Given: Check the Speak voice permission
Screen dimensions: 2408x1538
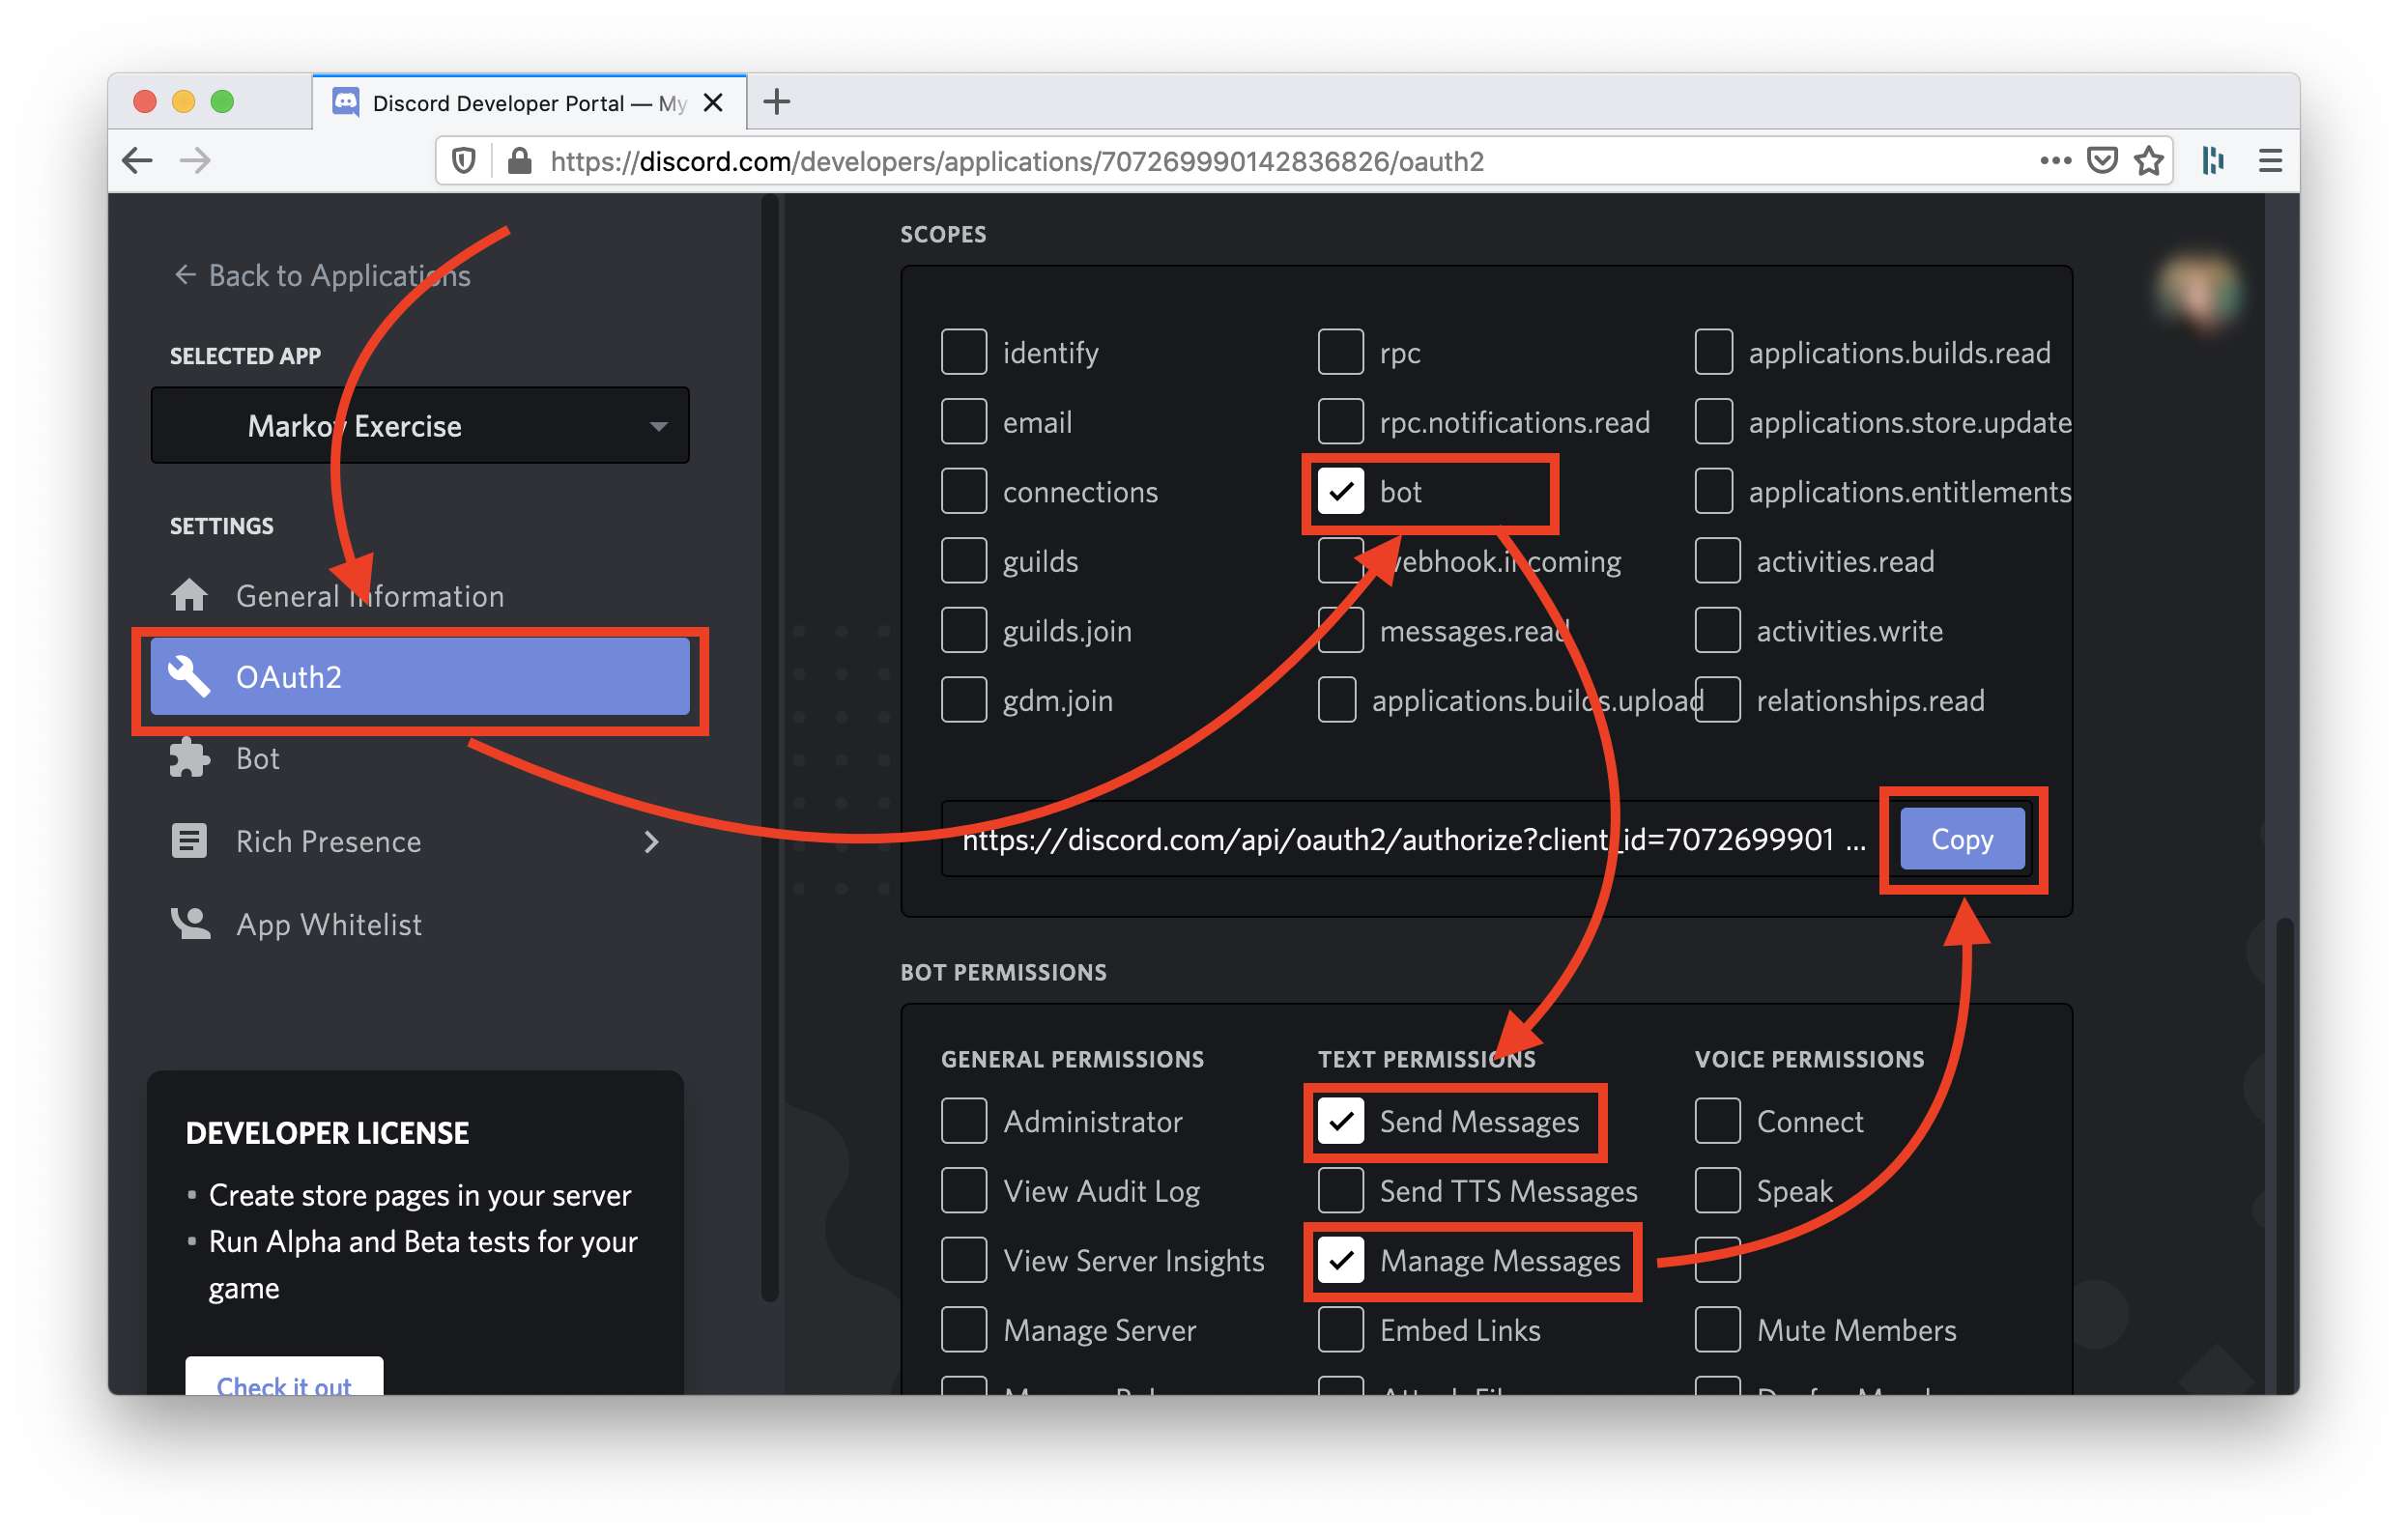Looking at the screenshot, I should coord(1718,1191).
